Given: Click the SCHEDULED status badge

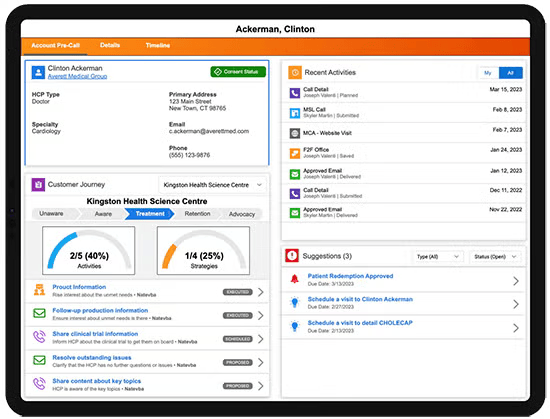Looking at the screenshot, I should pyautogui.click(x=237, y=339).
